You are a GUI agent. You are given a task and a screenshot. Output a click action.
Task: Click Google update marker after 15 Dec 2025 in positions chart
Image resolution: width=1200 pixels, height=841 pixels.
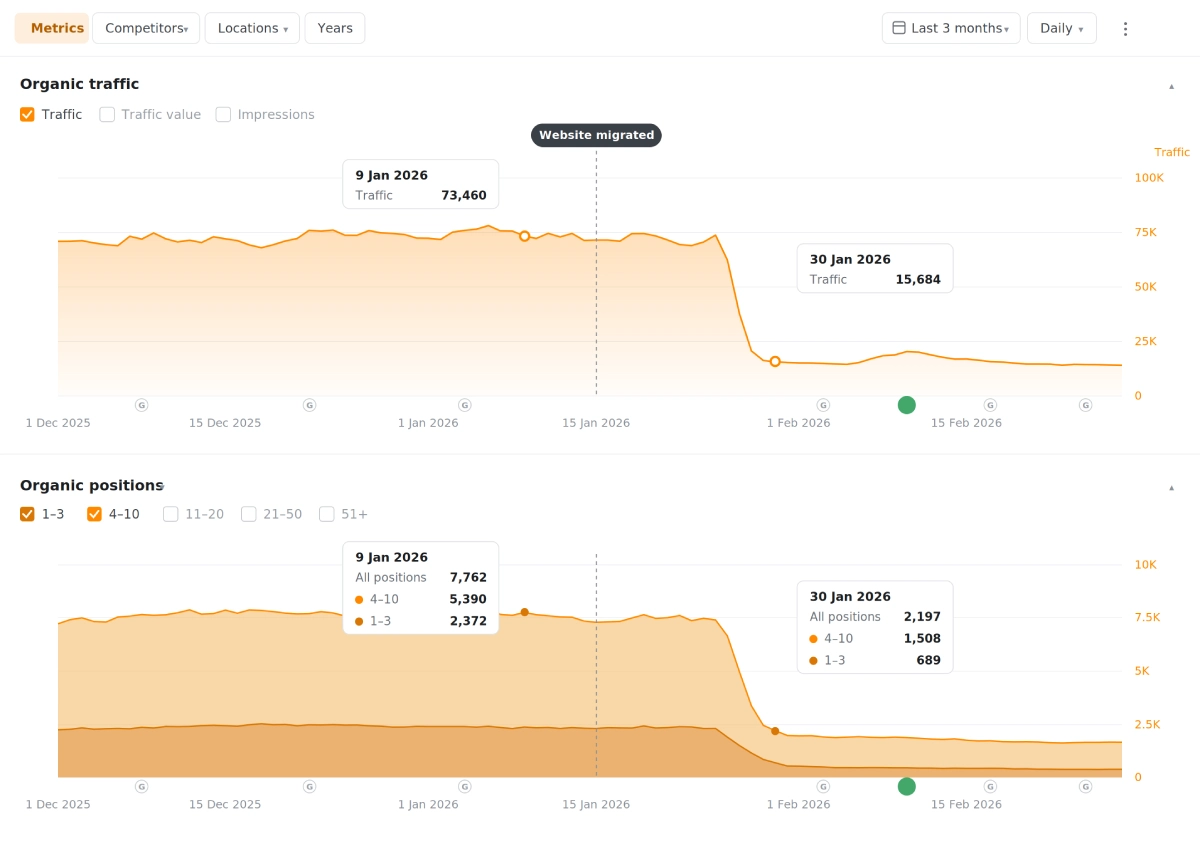click(x=309, y=787)
